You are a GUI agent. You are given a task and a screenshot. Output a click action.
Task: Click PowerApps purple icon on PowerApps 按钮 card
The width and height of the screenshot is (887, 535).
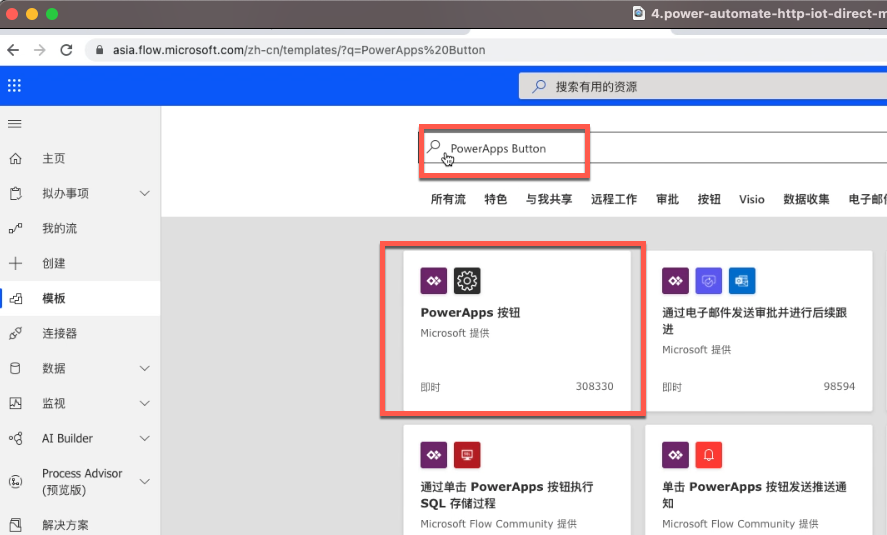click(x=433, y=281)
